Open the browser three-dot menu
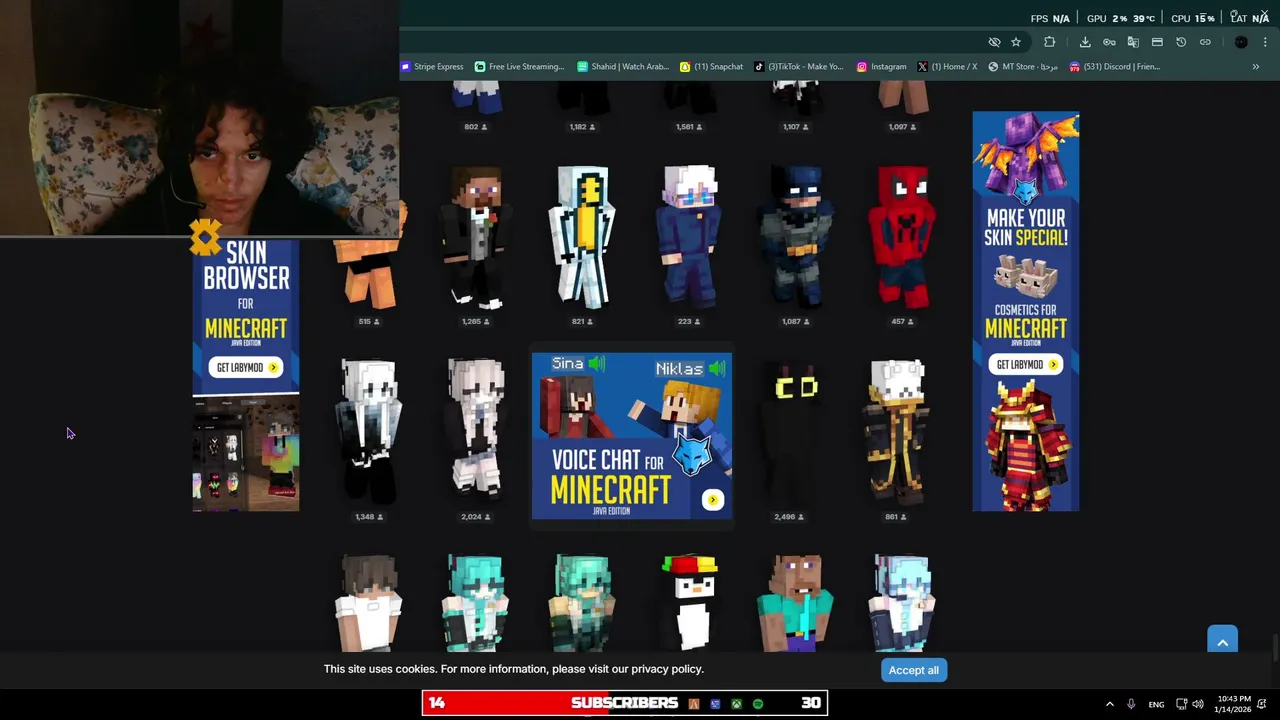 1266,42
